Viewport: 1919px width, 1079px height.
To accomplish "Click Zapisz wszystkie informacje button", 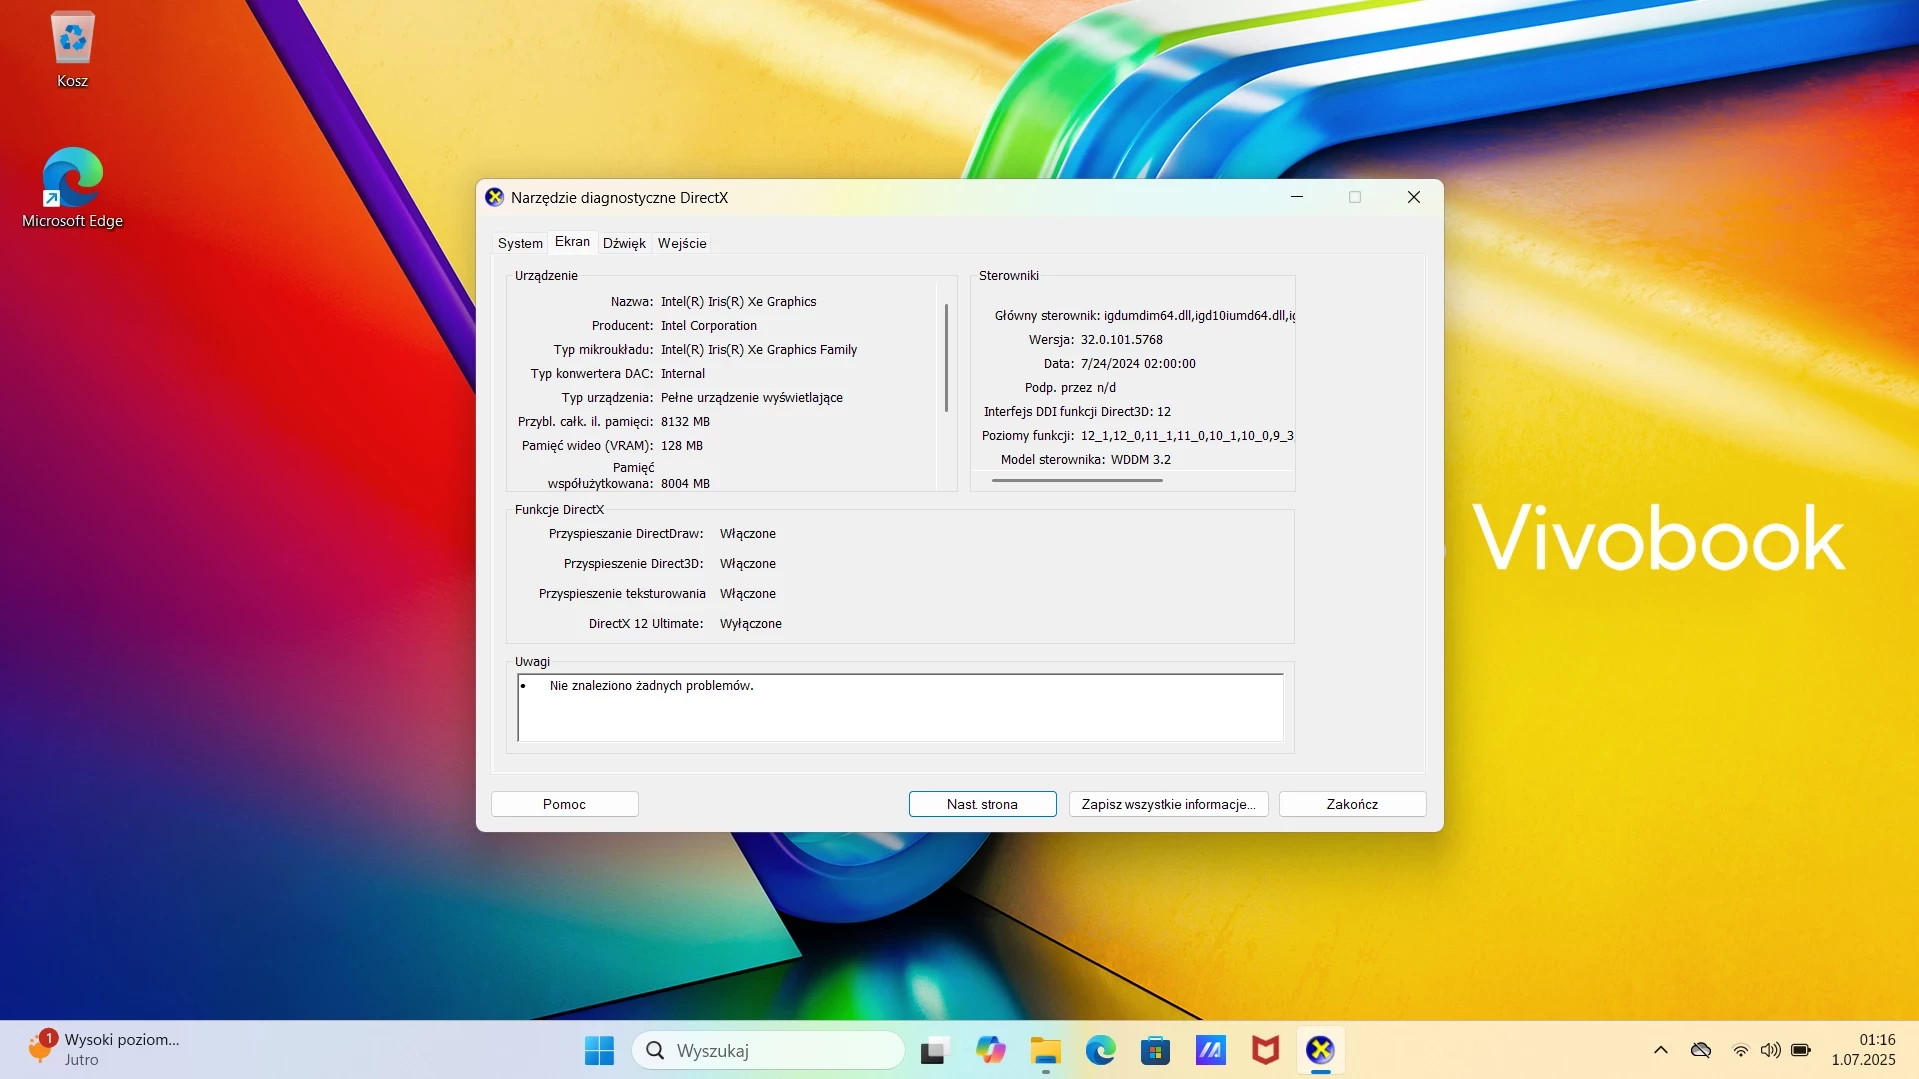I will point(1168,804).
